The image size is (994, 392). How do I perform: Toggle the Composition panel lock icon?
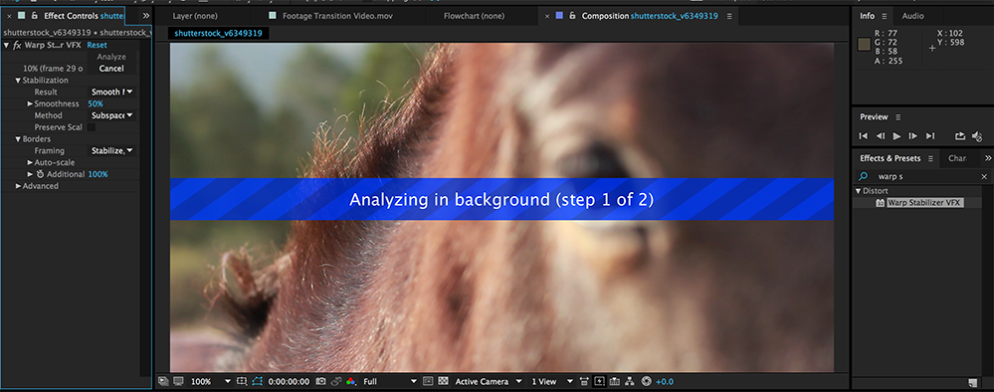click(572, 15)
